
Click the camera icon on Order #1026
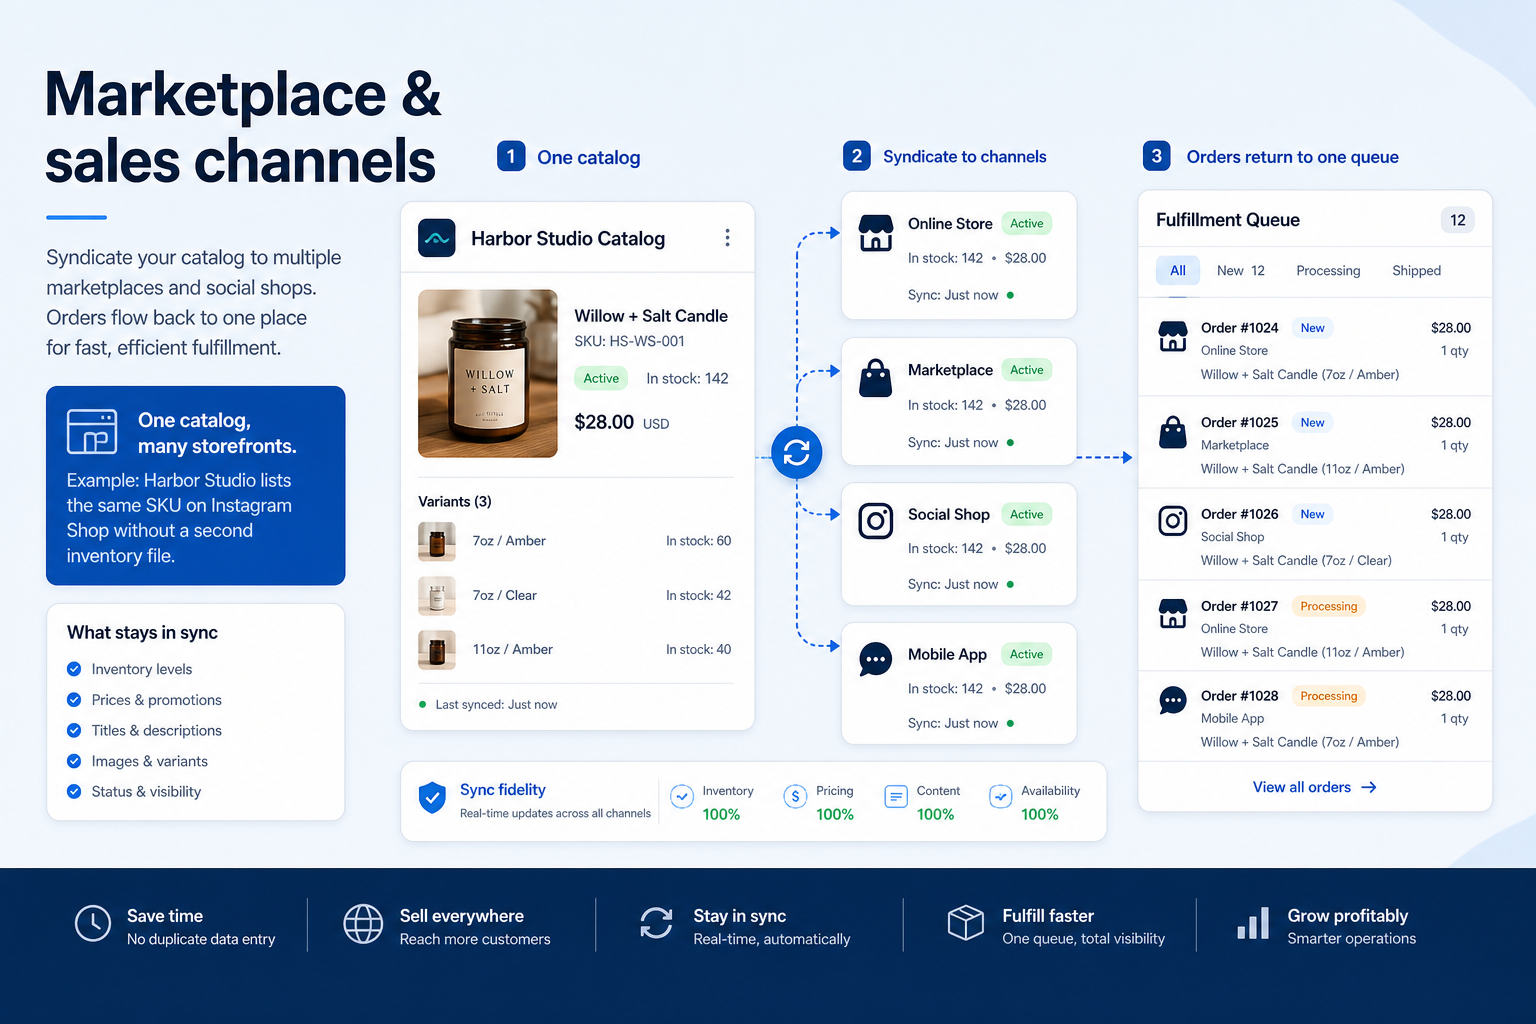[1173, 520]
